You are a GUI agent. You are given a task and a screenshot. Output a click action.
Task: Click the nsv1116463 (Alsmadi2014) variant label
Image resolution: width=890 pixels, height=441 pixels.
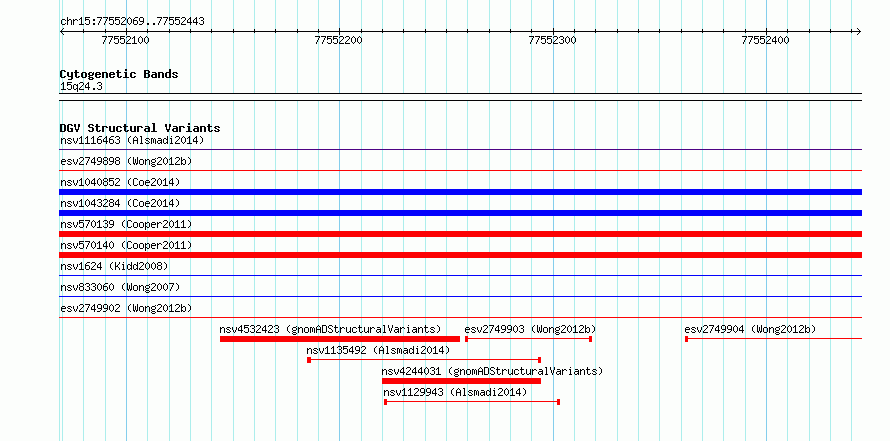coord(132,140)
